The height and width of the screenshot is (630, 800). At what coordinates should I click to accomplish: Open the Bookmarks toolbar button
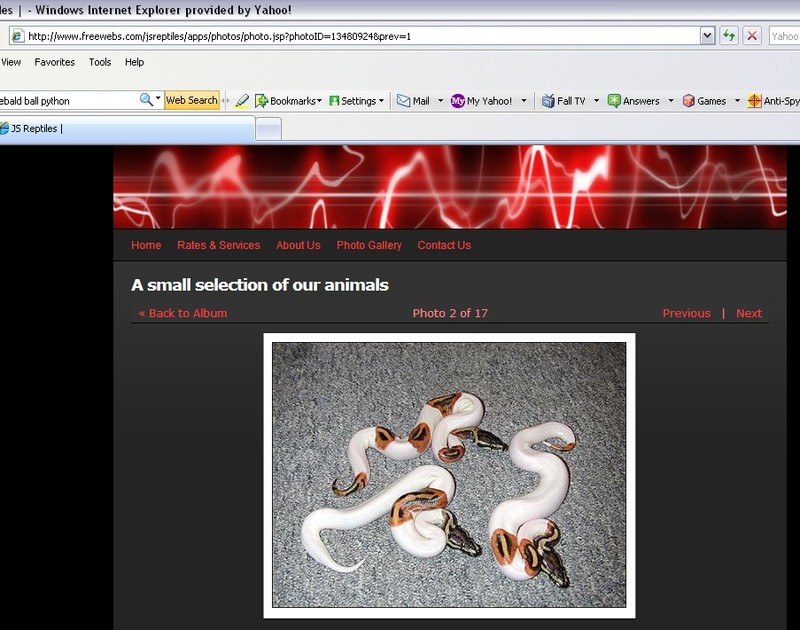(288, 101)
